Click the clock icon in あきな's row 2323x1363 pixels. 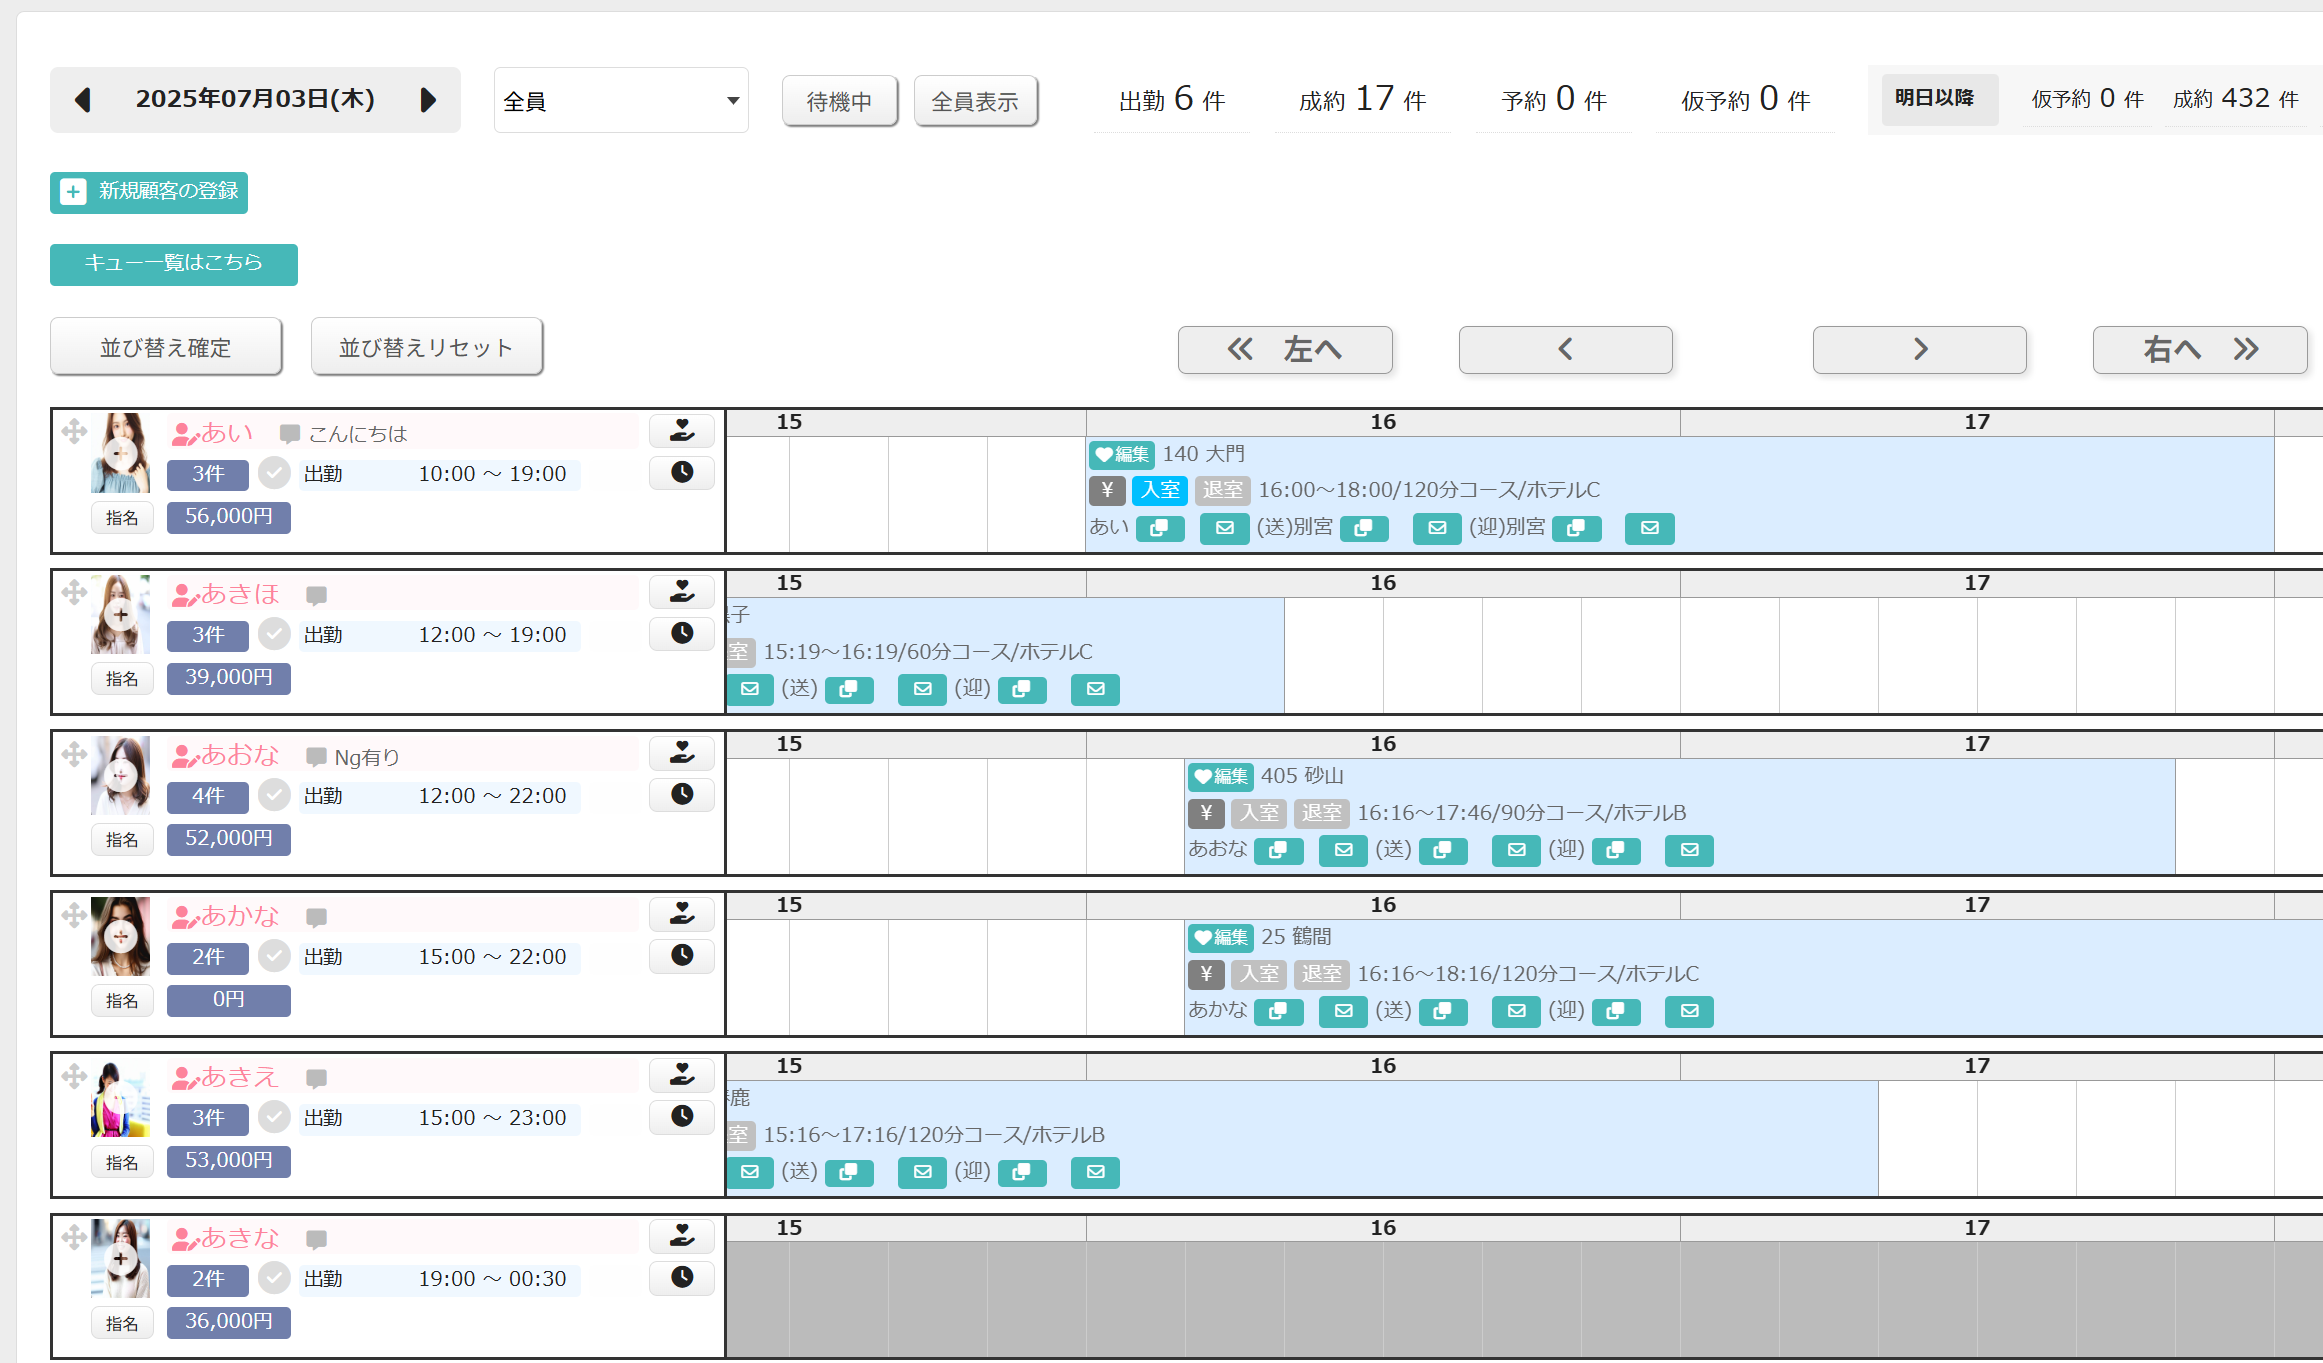click(x=682, y=1277)
